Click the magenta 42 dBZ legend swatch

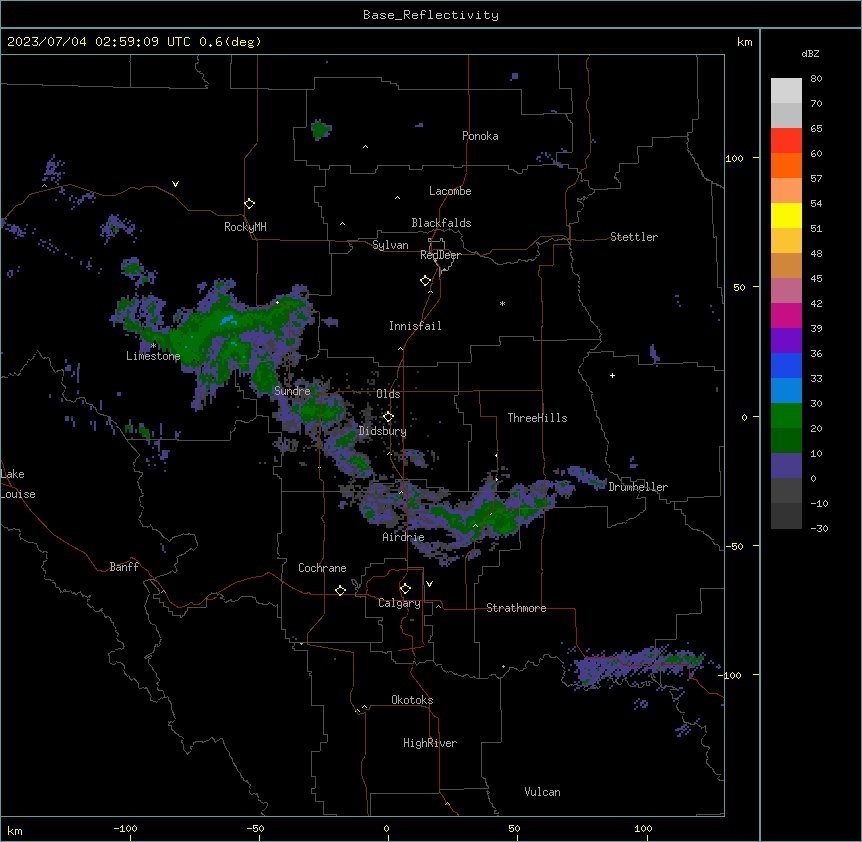[x=786, y=315]
